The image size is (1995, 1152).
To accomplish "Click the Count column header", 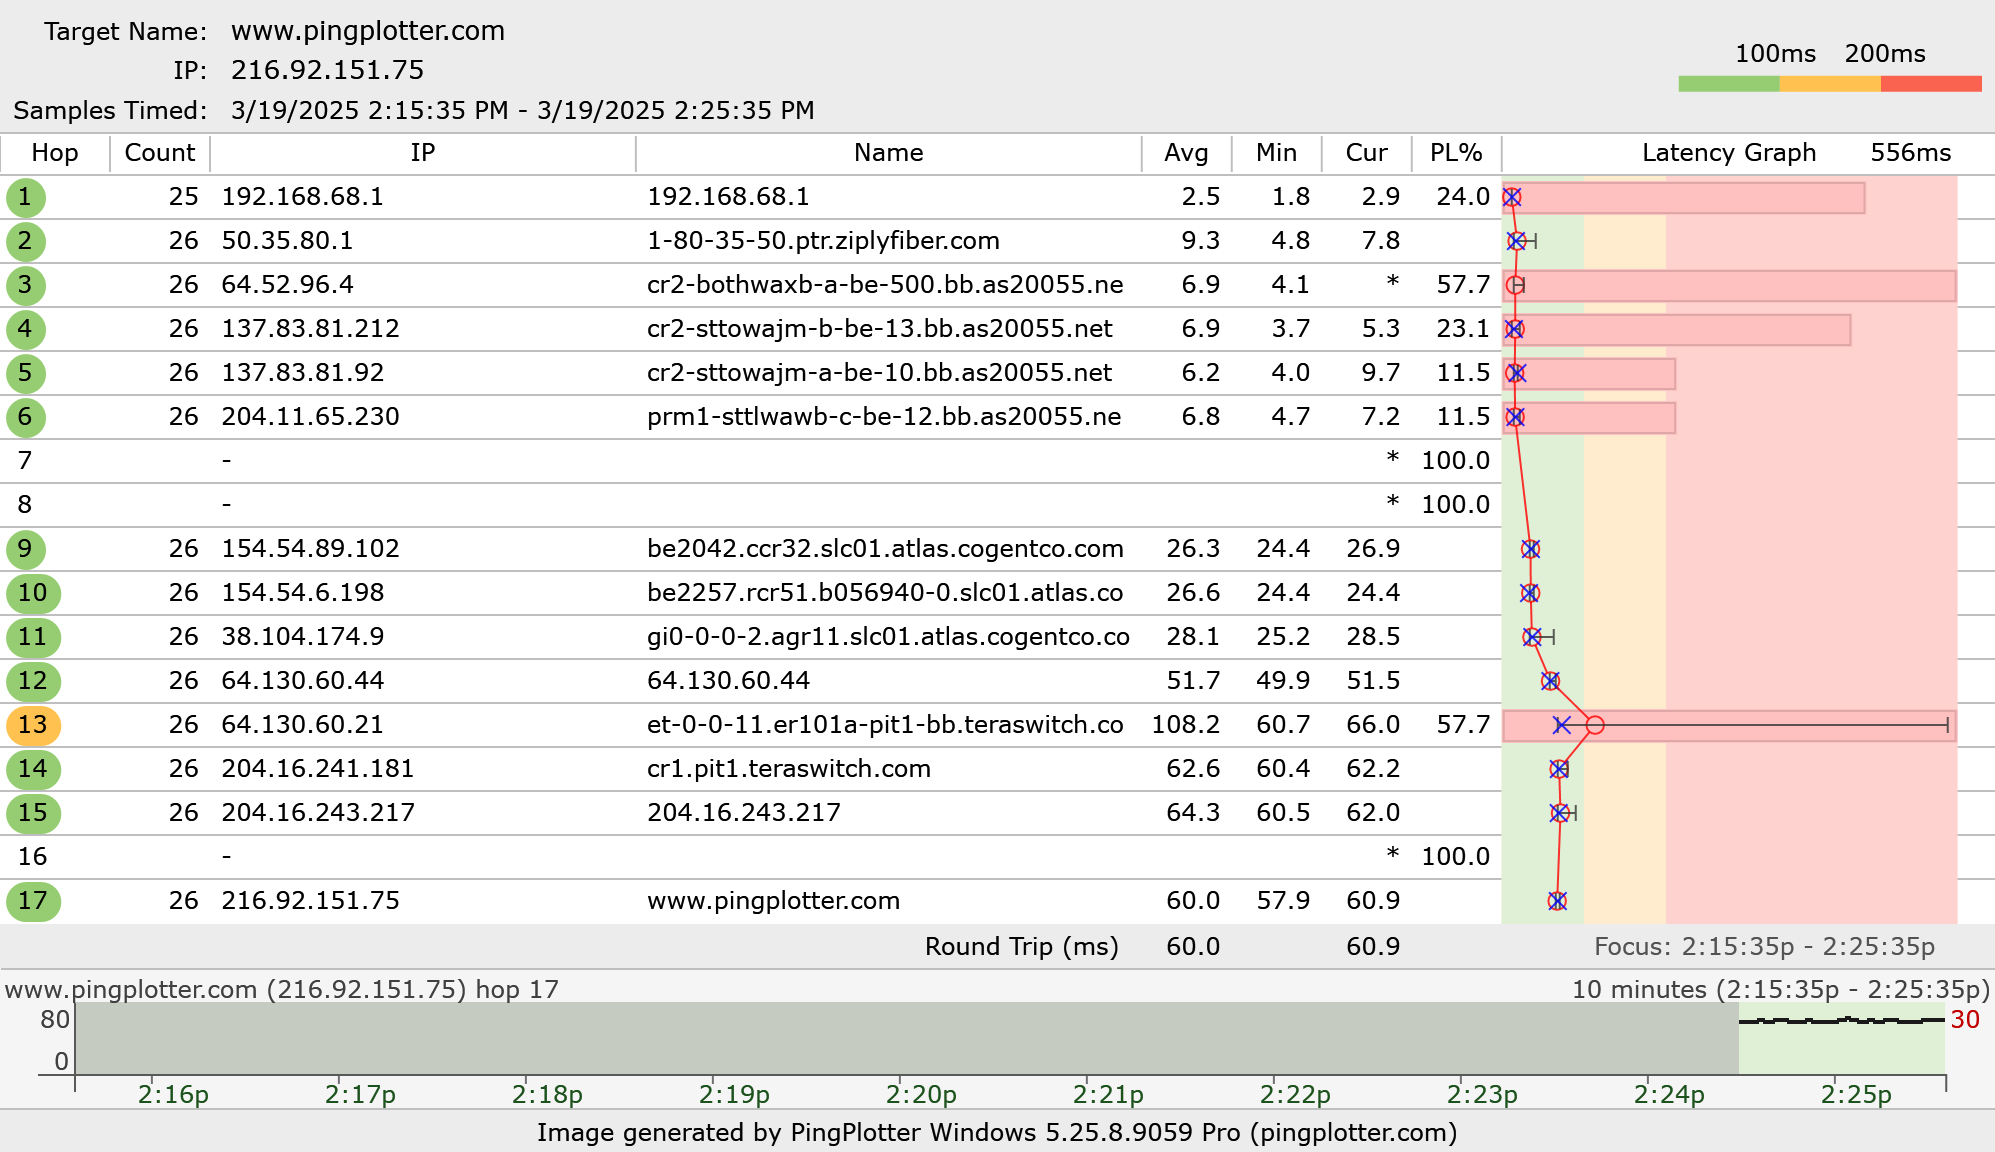I will pyautogui.click(x=159, y=153).
